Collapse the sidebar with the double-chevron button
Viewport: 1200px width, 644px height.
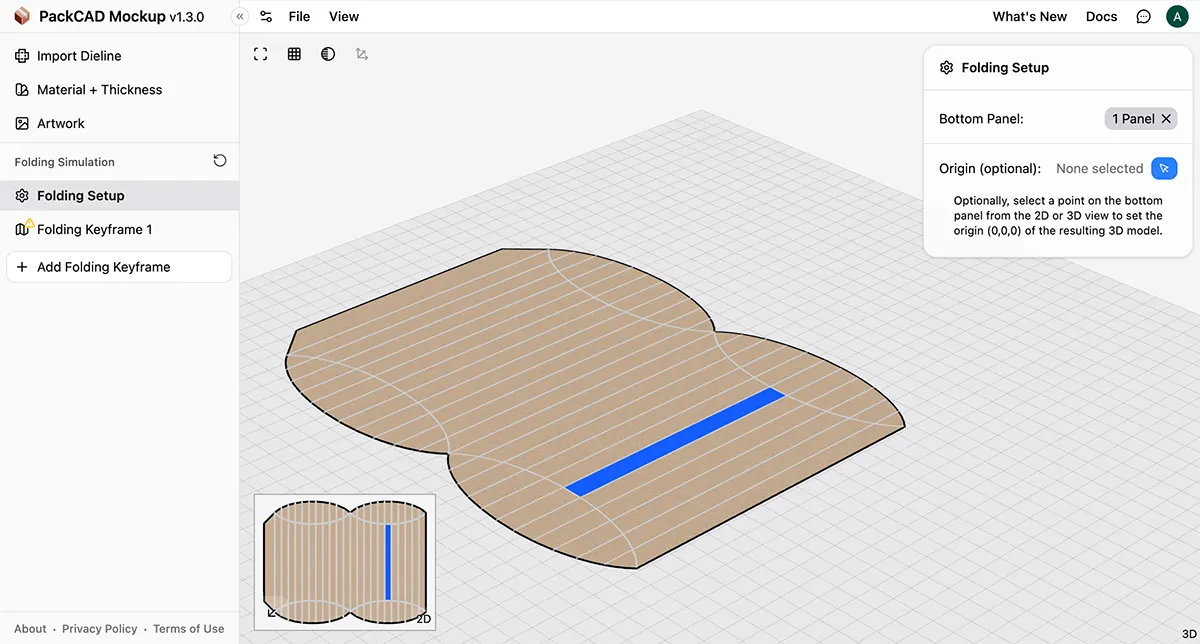(240, 16)
